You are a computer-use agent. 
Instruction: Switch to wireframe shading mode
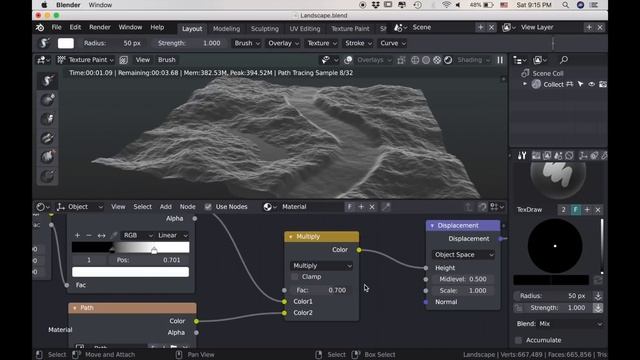tap(415, 60)
